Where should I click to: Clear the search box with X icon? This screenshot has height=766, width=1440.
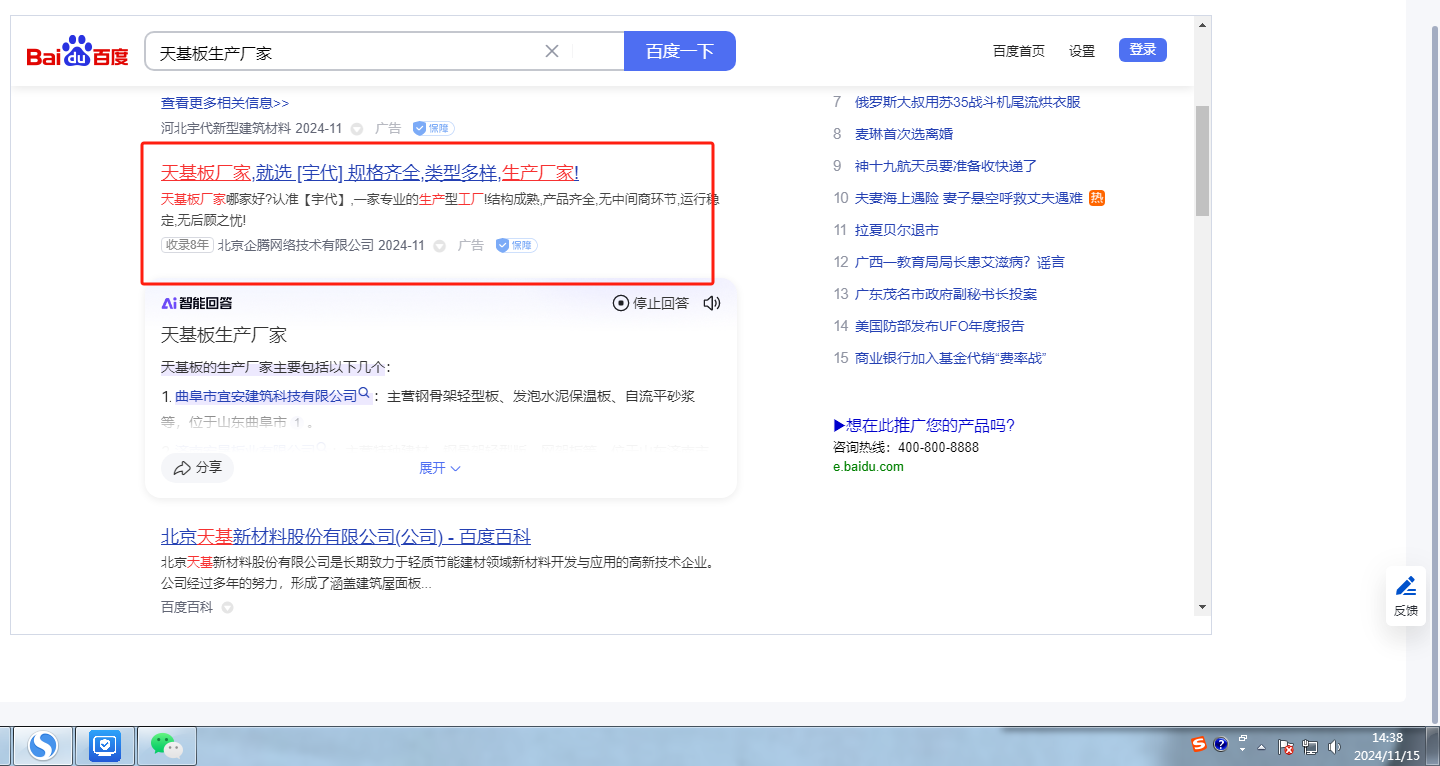pyautogui.click(x=551, y=51)
